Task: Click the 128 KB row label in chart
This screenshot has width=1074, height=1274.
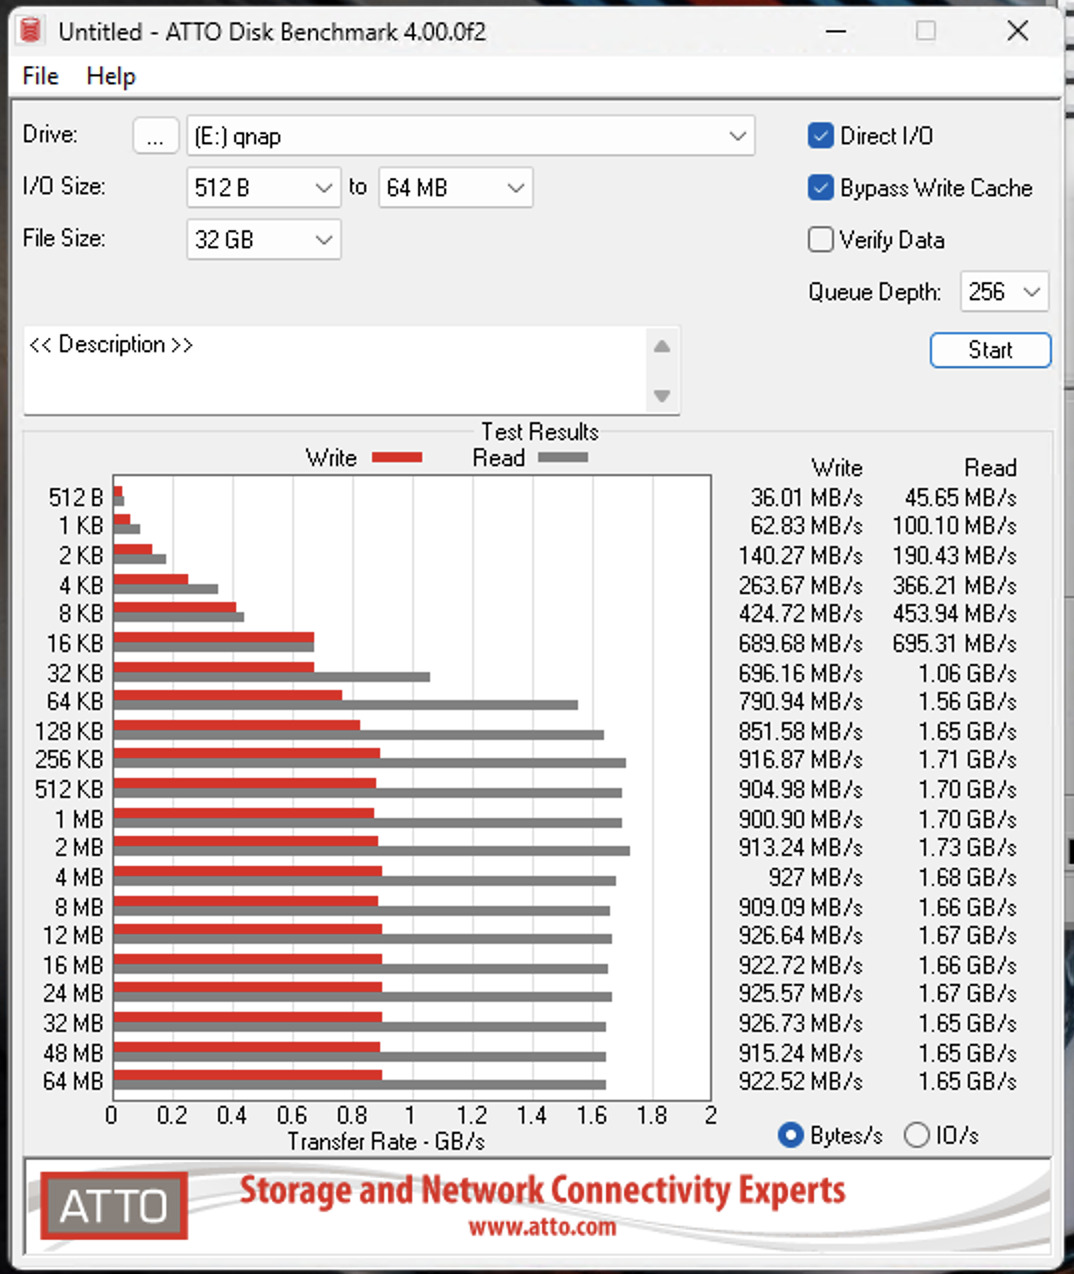Action: point(69,731)
